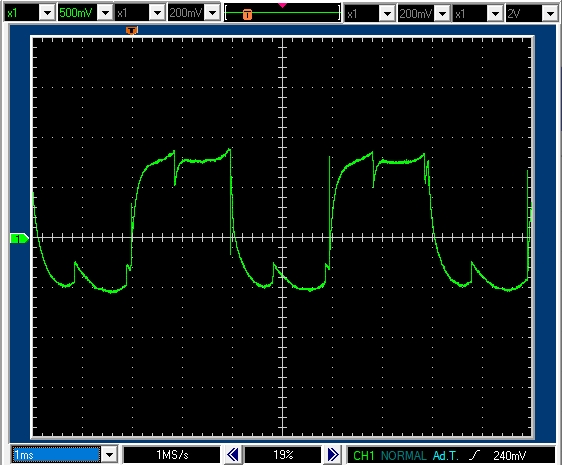Screen dimensions: 562x465
Task: Click the left blue trigger position arrow
Action: 233,455
